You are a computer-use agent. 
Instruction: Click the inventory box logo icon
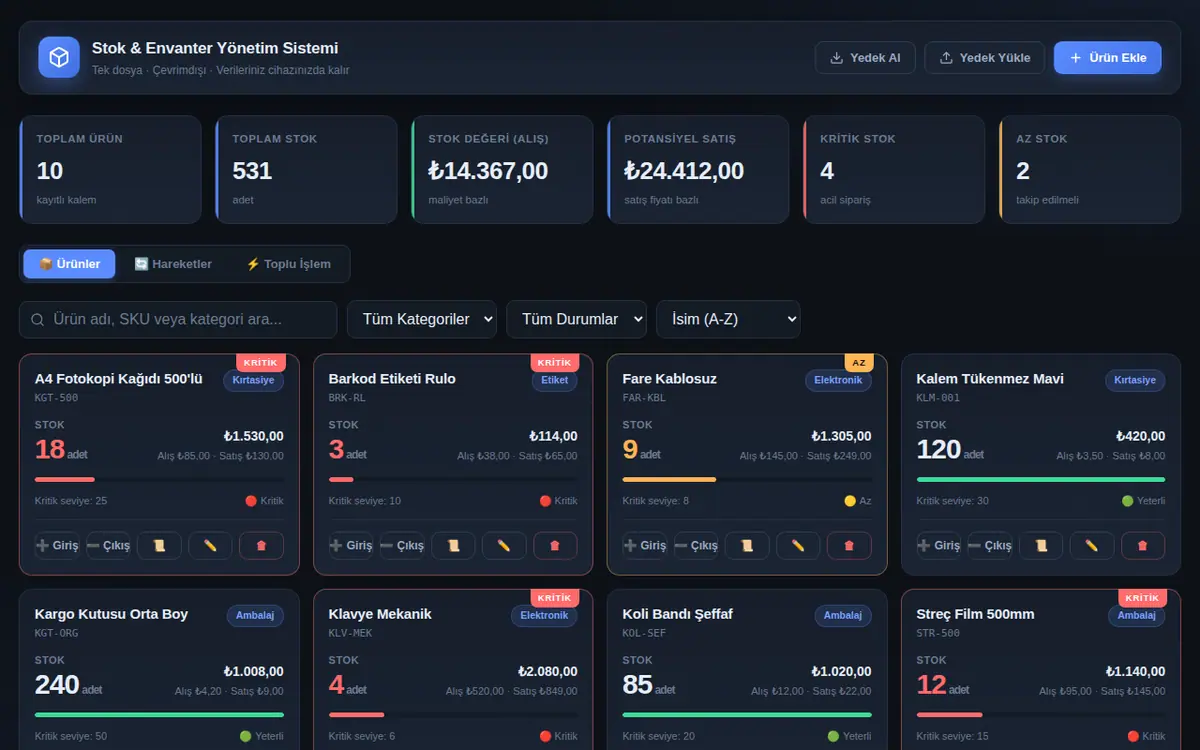[59, 57]
